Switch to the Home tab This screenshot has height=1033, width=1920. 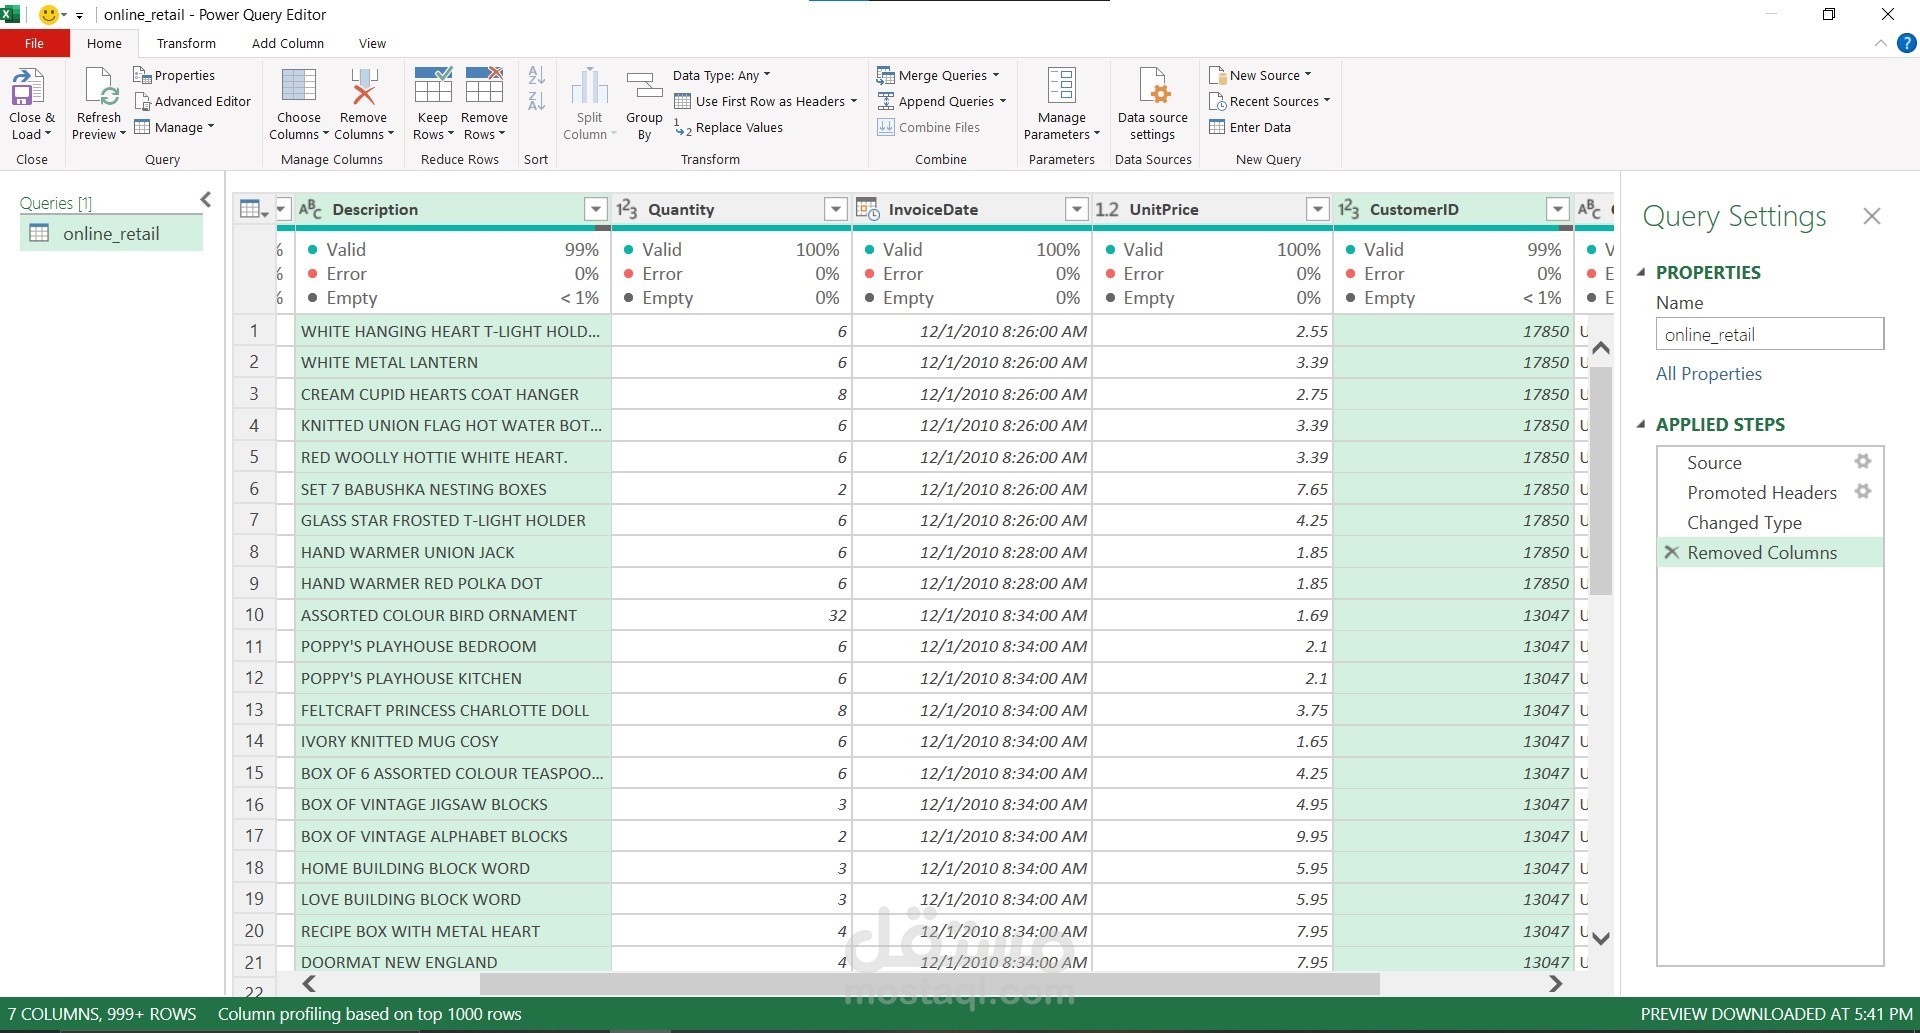pos(104,43)
